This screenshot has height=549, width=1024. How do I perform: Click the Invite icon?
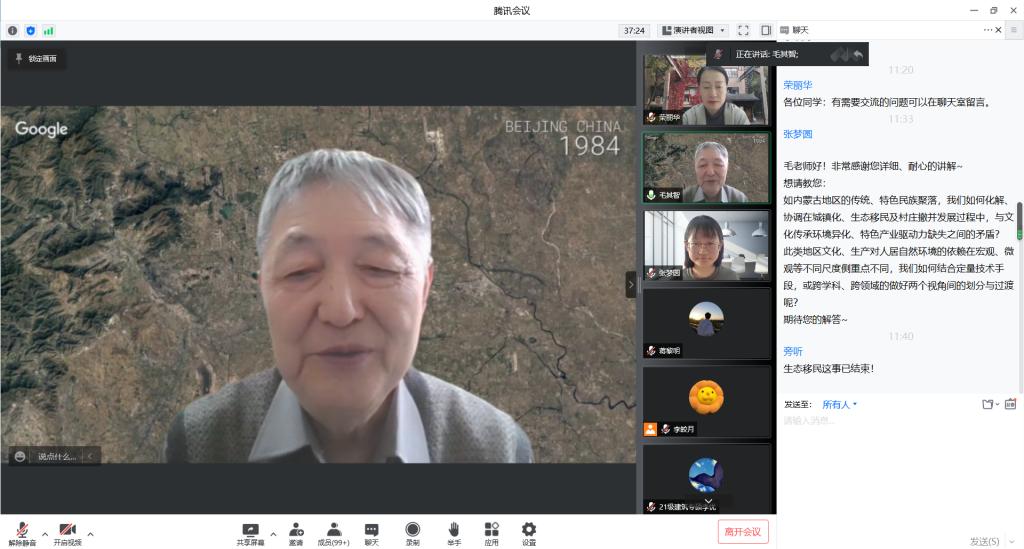coord(296,532)
